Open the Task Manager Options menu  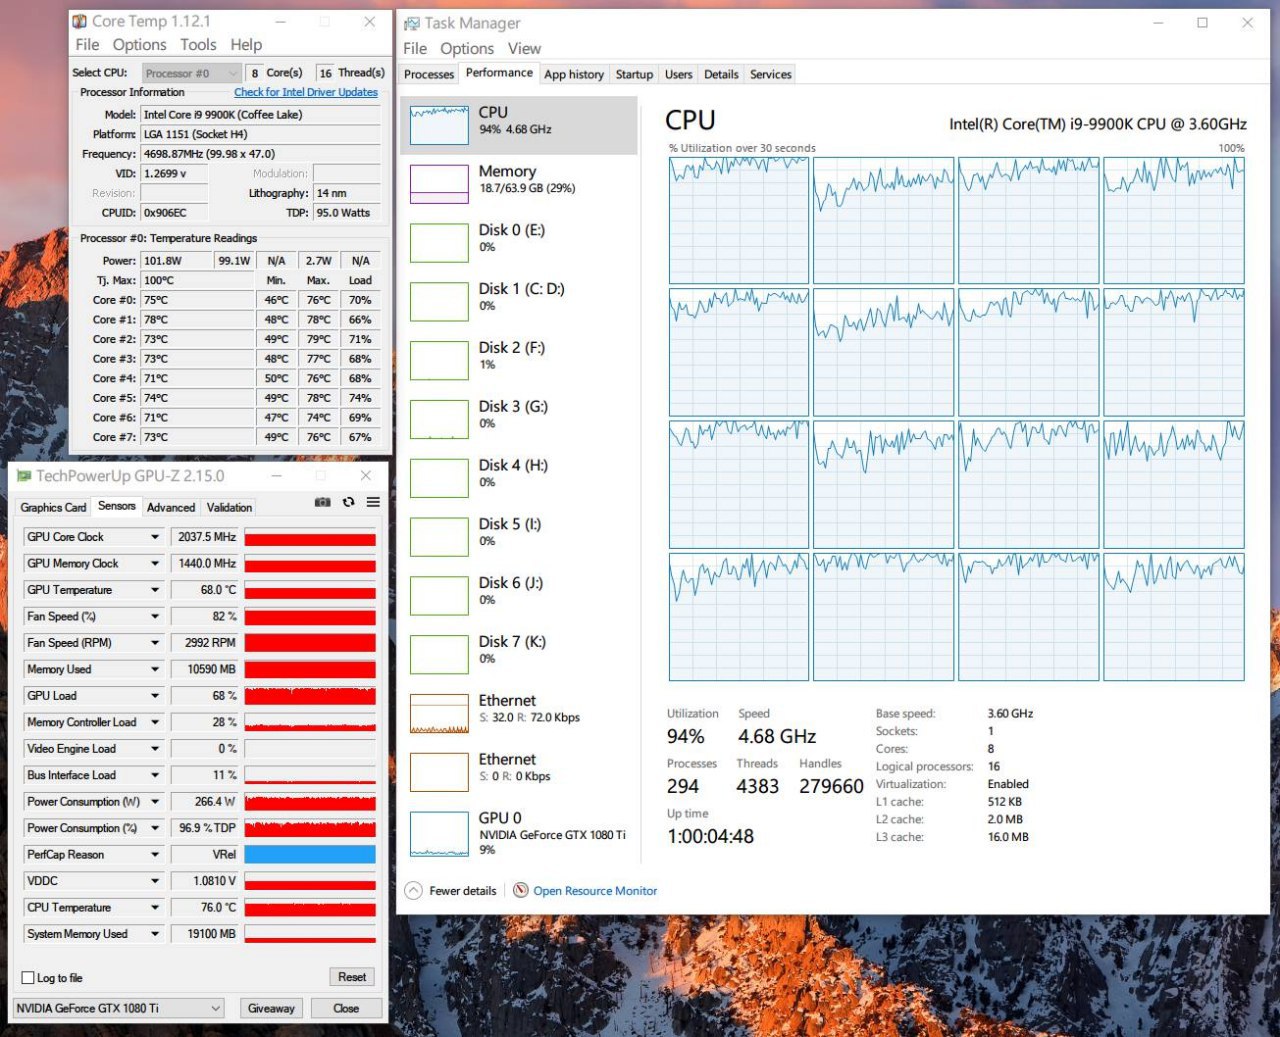coord(467,49)
